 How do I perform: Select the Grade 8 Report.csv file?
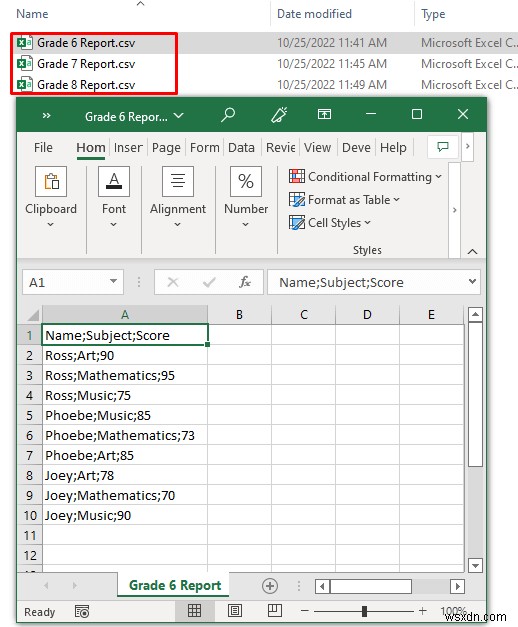tap(86, 85)
